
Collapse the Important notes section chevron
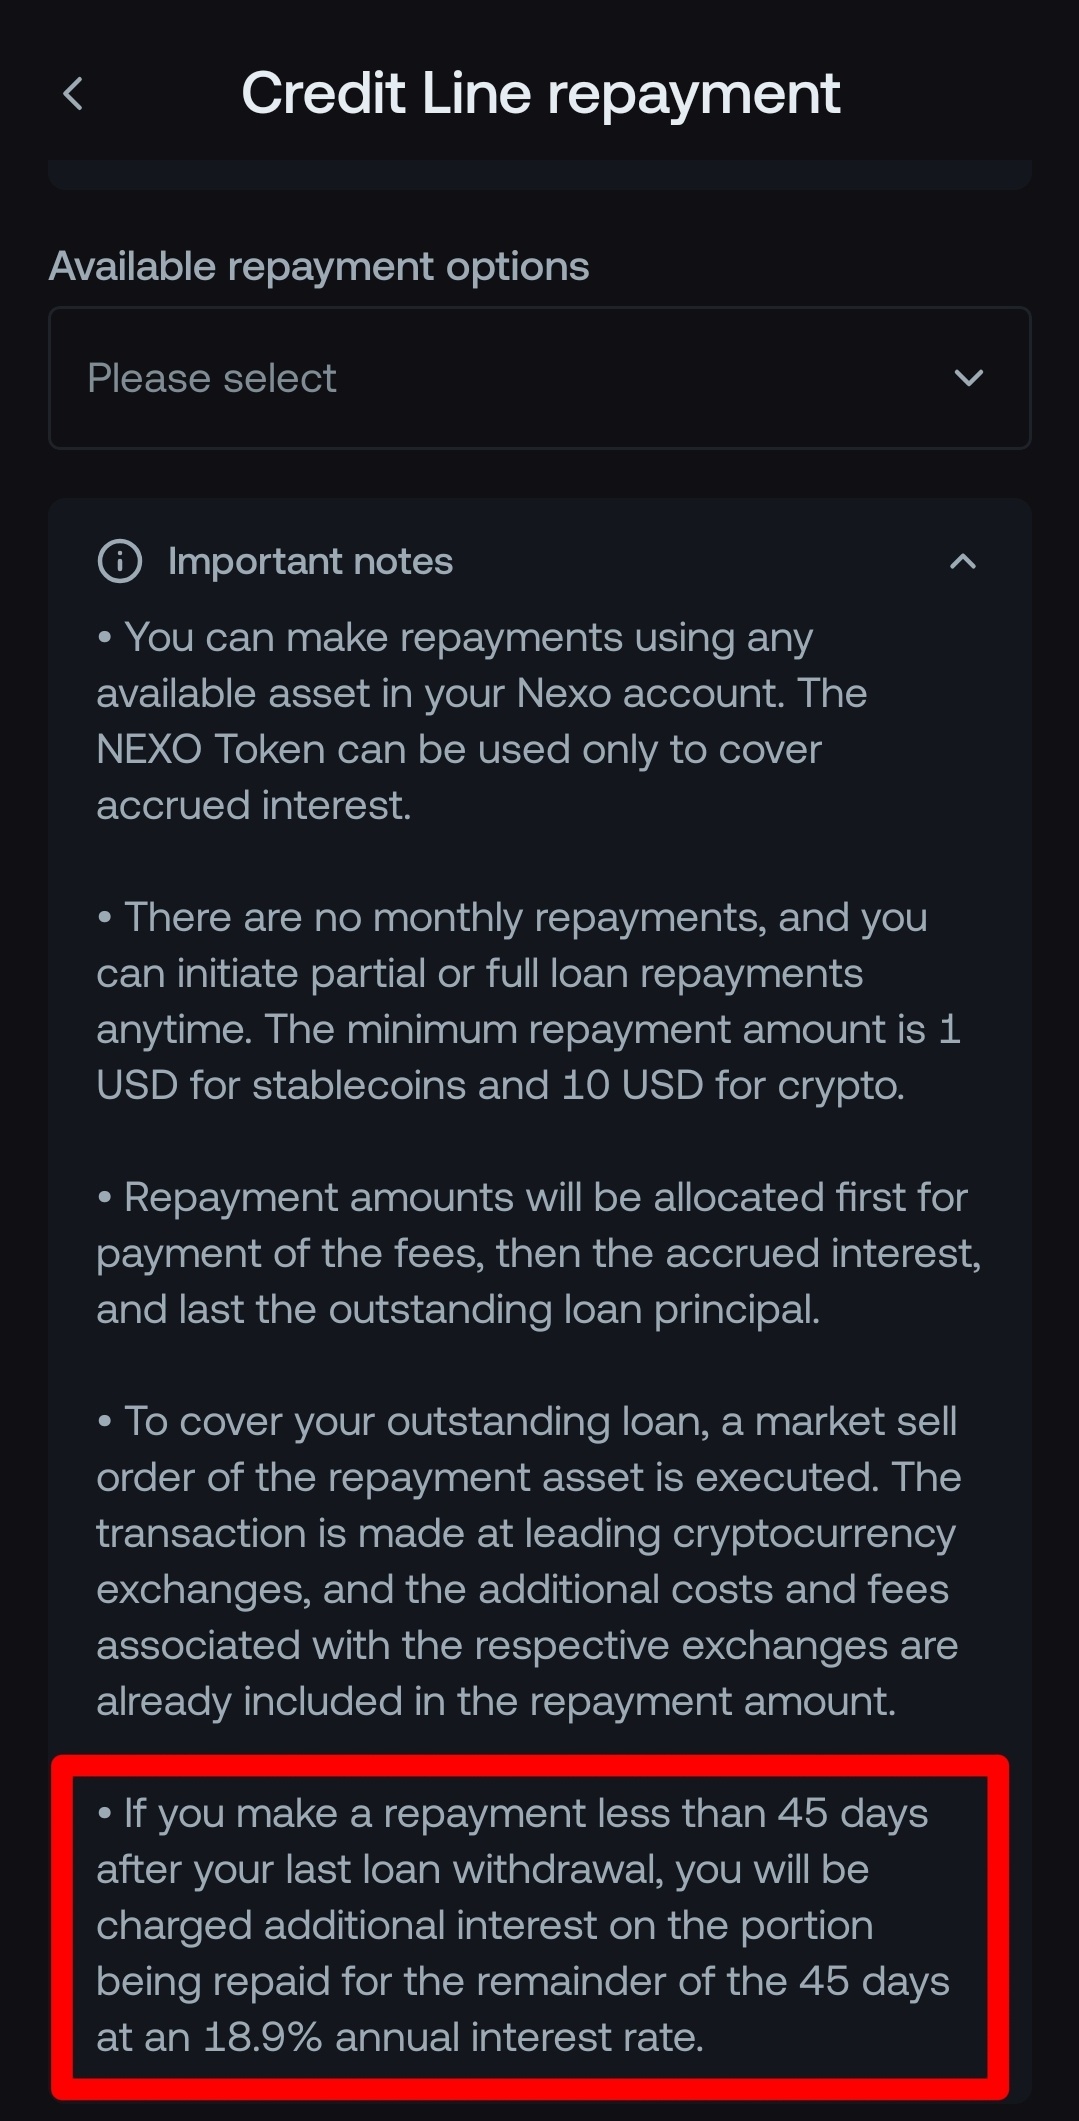[x=962, y=561]
